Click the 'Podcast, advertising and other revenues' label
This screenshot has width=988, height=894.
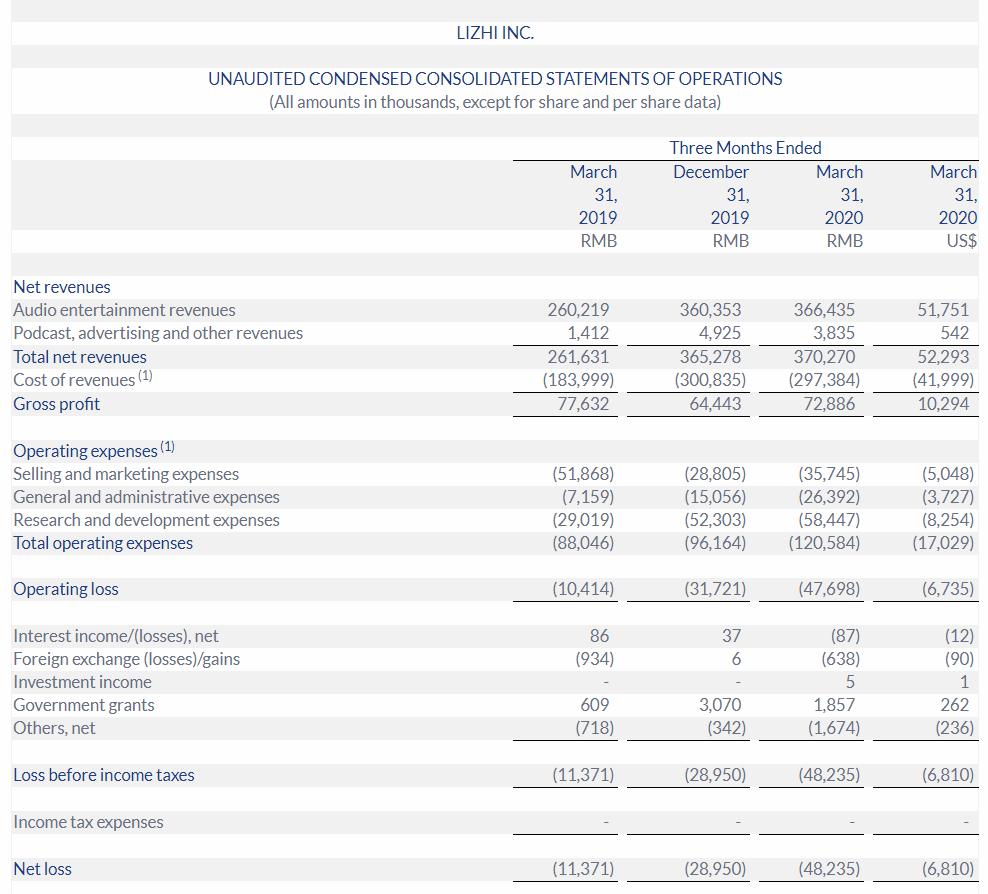click(x=158, y=333)
